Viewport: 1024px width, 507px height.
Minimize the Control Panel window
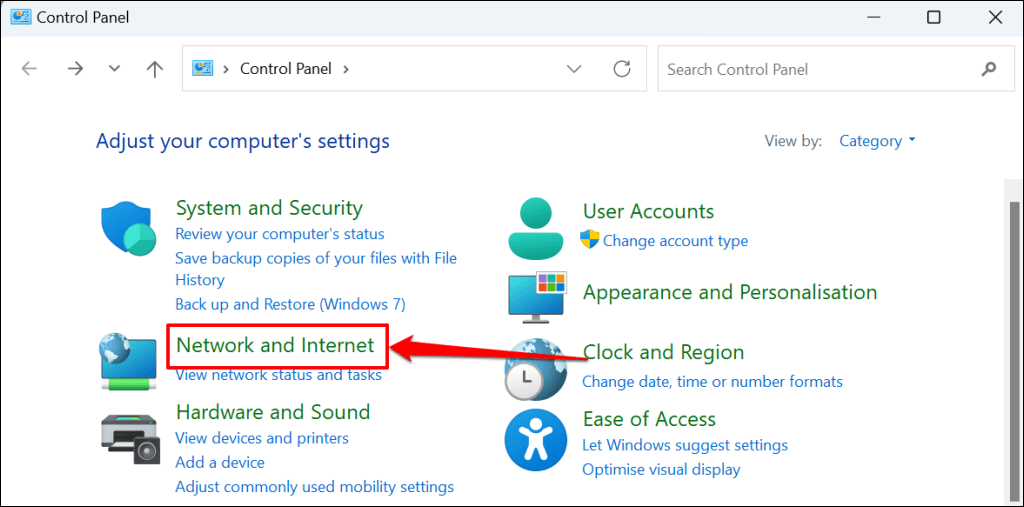[872, 18]
